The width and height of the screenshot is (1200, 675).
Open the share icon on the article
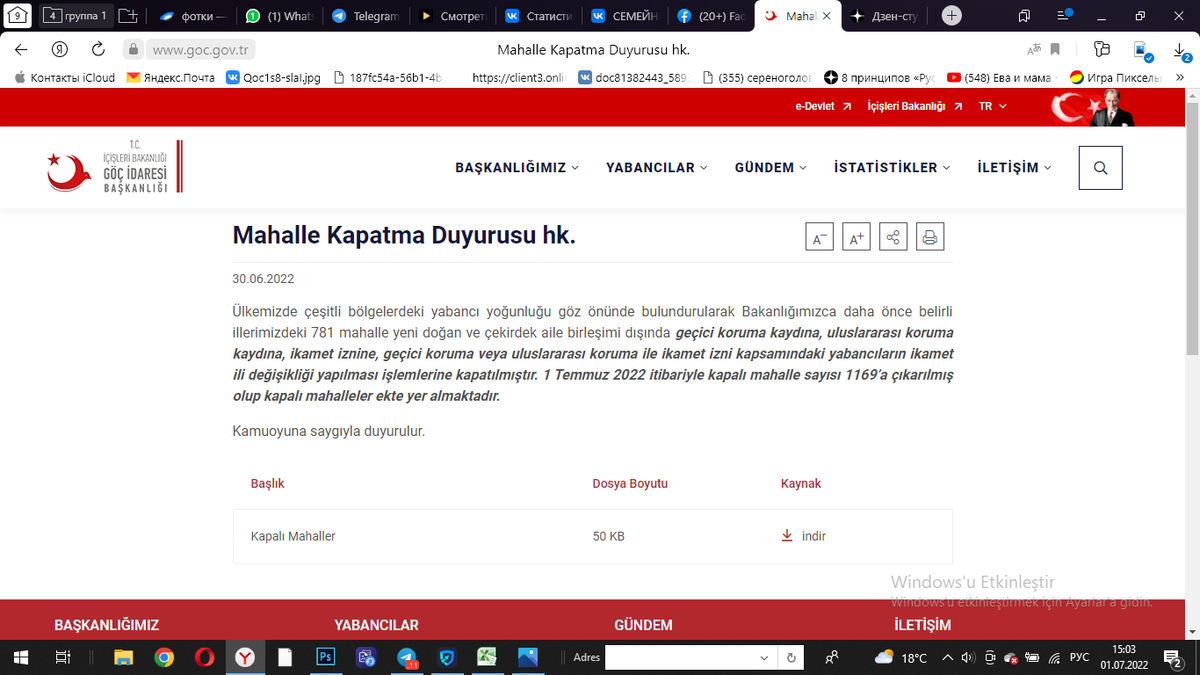coord(893,236)
